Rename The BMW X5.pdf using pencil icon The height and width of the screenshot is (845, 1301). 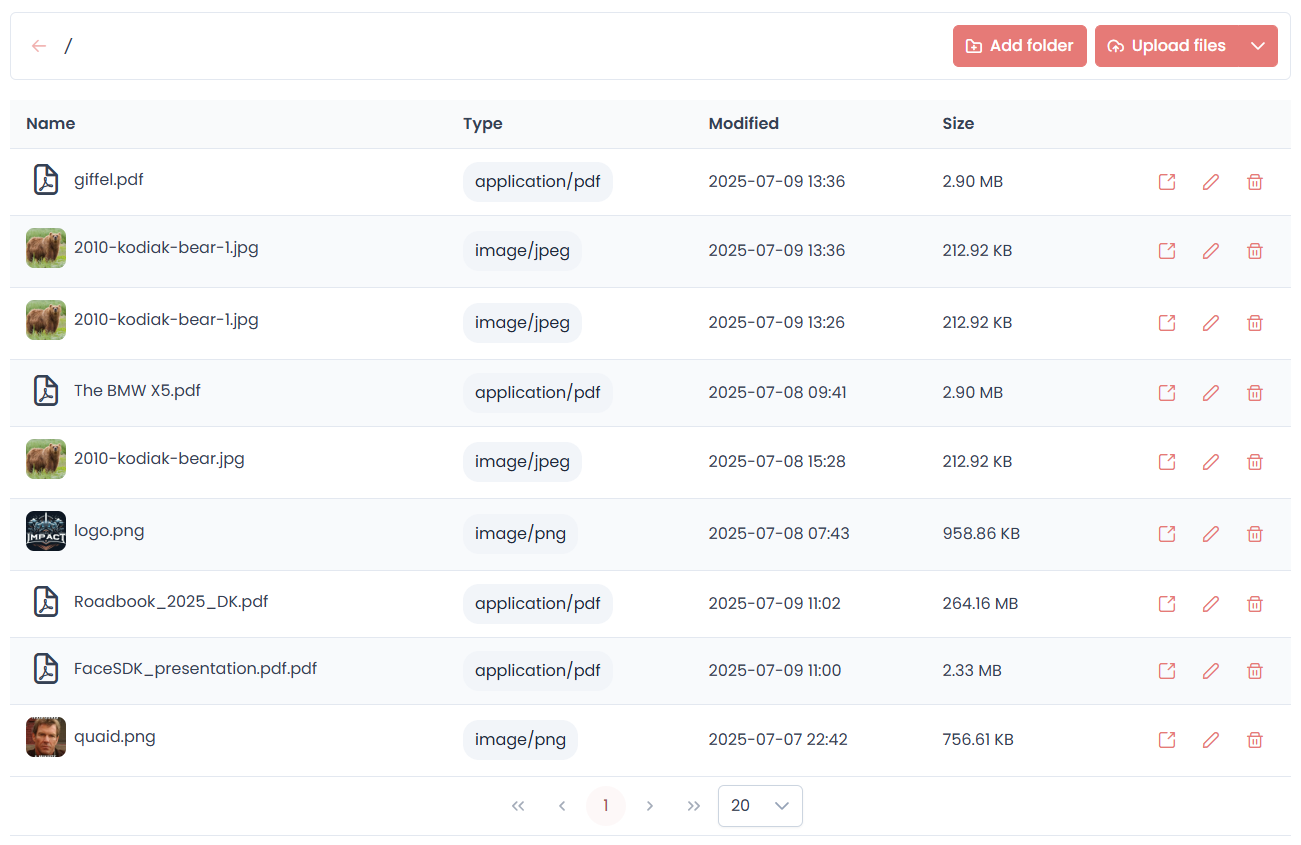(x=1210, y=393)
